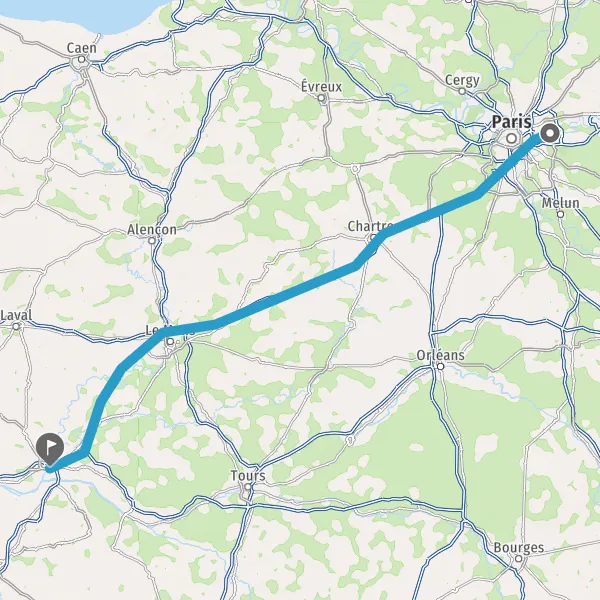Click the blue route line near Chartres
This screenshot has height=600, width=600.
point(383,234)
